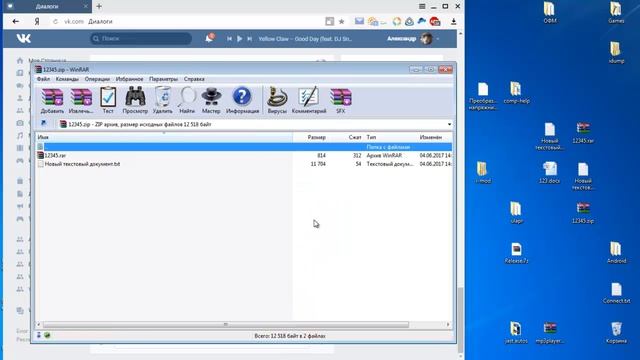Open the Операции menu
The width and height of the screenshot is (640, 360).
(x=97, y=79)
